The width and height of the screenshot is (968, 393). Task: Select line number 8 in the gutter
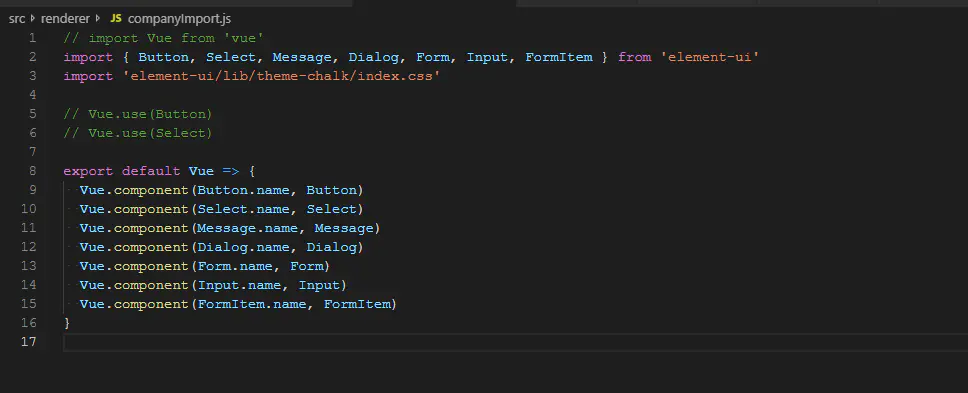point(33,171)
